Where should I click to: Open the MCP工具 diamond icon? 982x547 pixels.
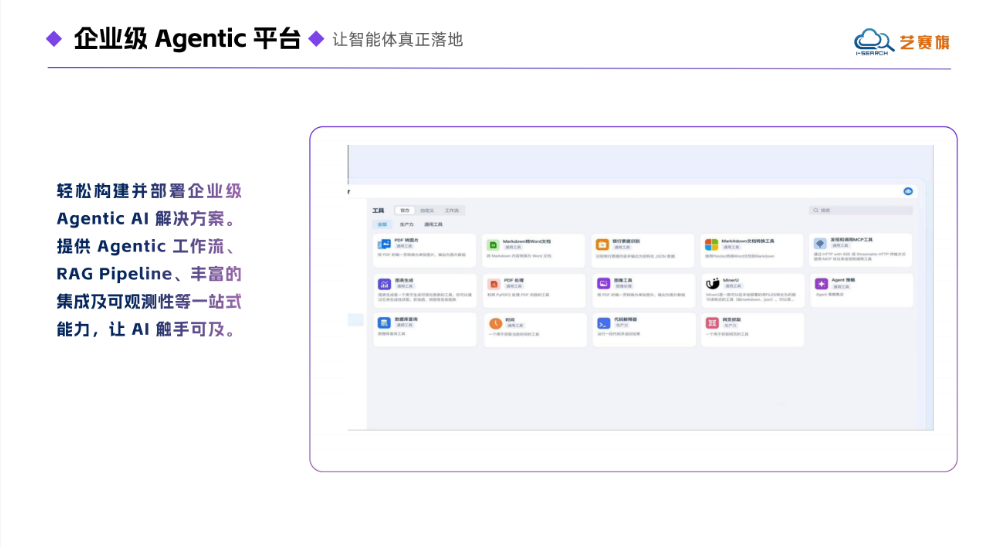coord(820,244)
